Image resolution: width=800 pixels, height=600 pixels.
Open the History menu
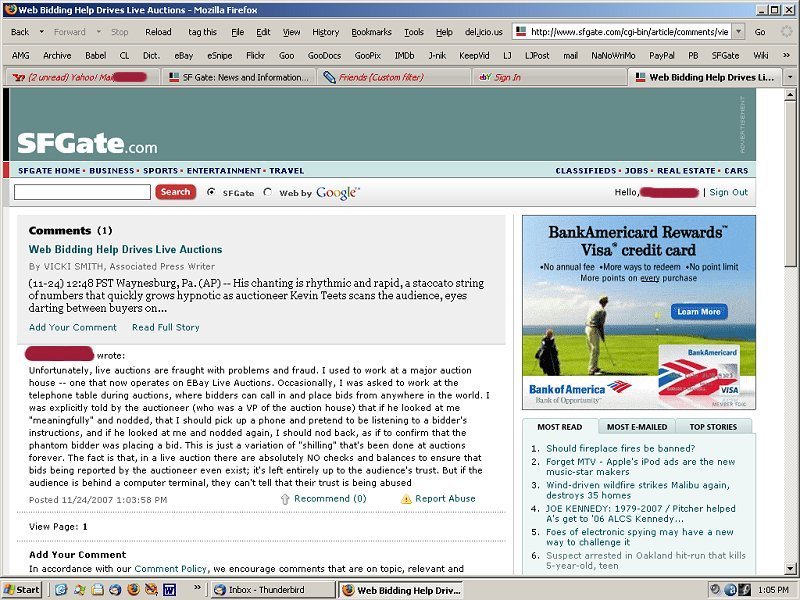(x=326, y=32)
